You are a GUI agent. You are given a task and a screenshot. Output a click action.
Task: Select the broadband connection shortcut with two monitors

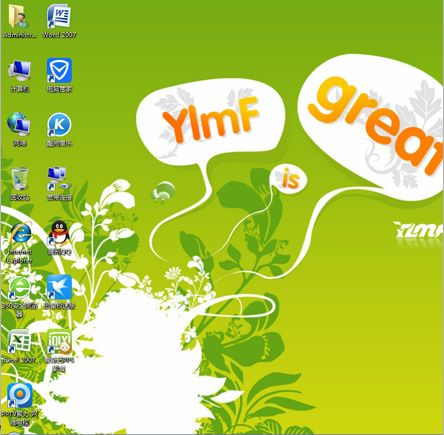[x=59, y=179]
